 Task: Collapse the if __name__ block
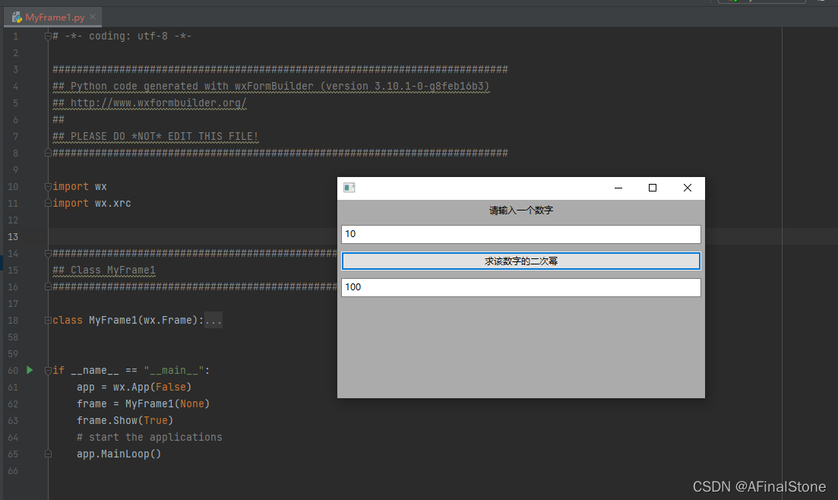(x=48, y=370)
